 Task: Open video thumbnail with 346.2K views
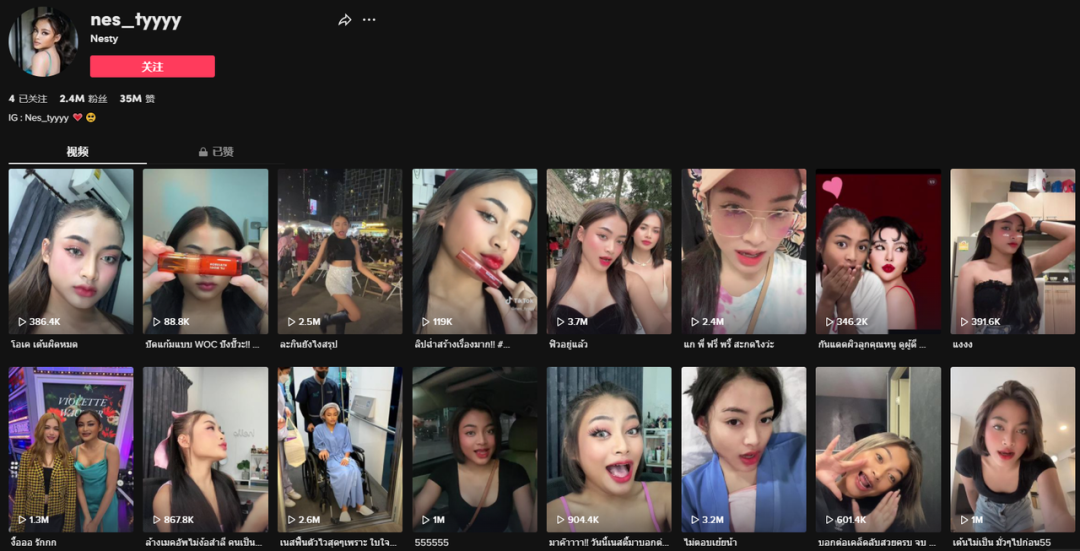878,250
